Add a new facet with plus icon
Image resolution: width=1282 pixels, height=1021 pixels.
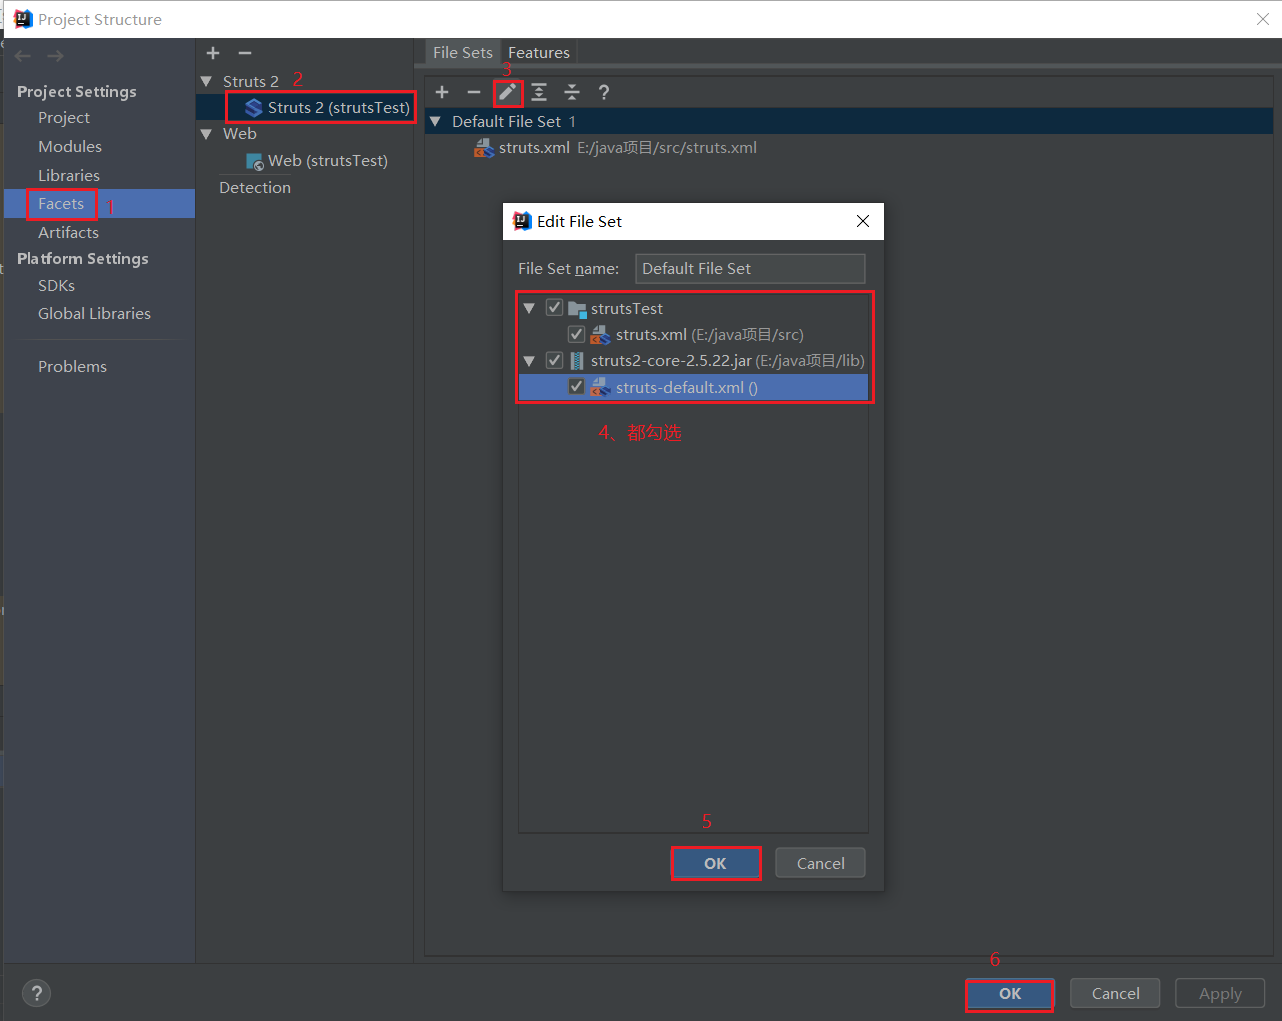click(213, 53)
